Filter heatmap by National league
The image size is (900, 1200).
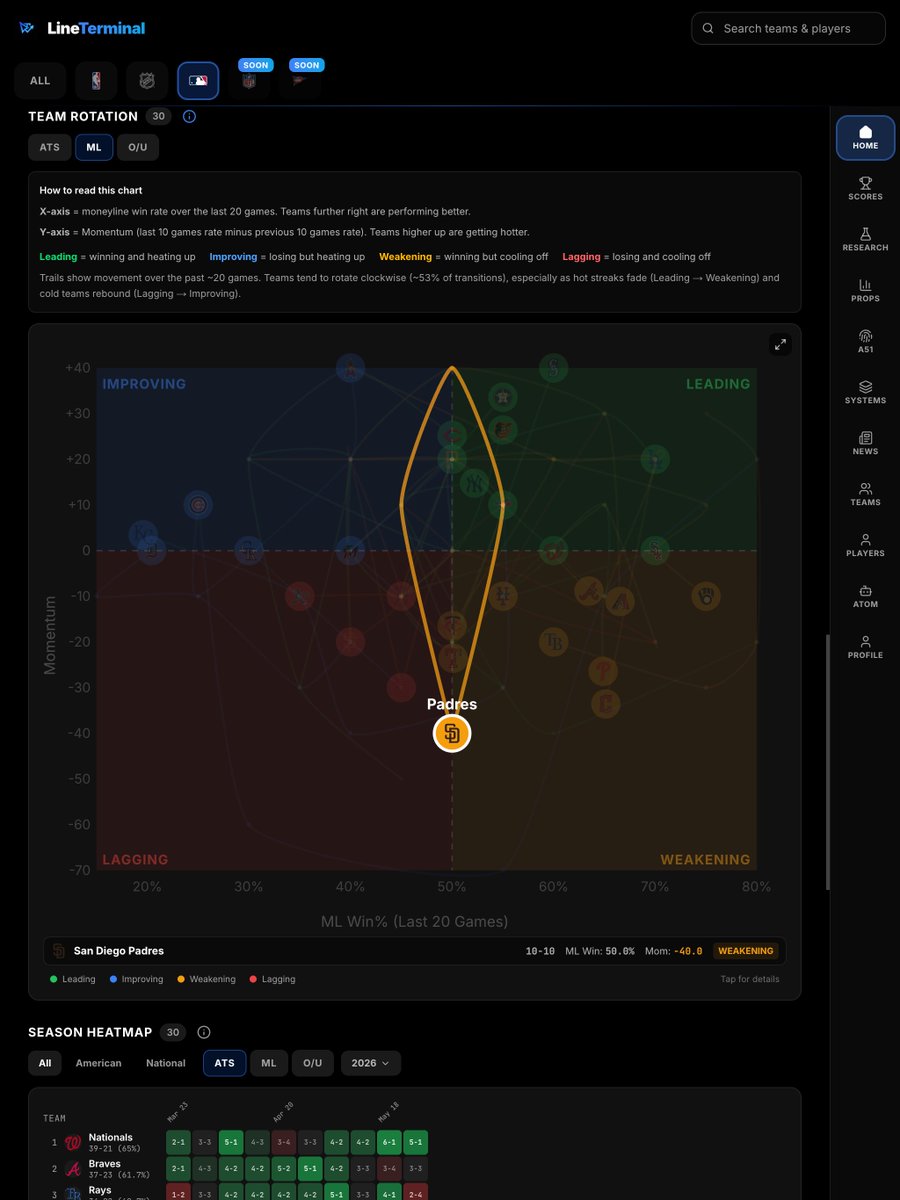[x=166, y=1063]
